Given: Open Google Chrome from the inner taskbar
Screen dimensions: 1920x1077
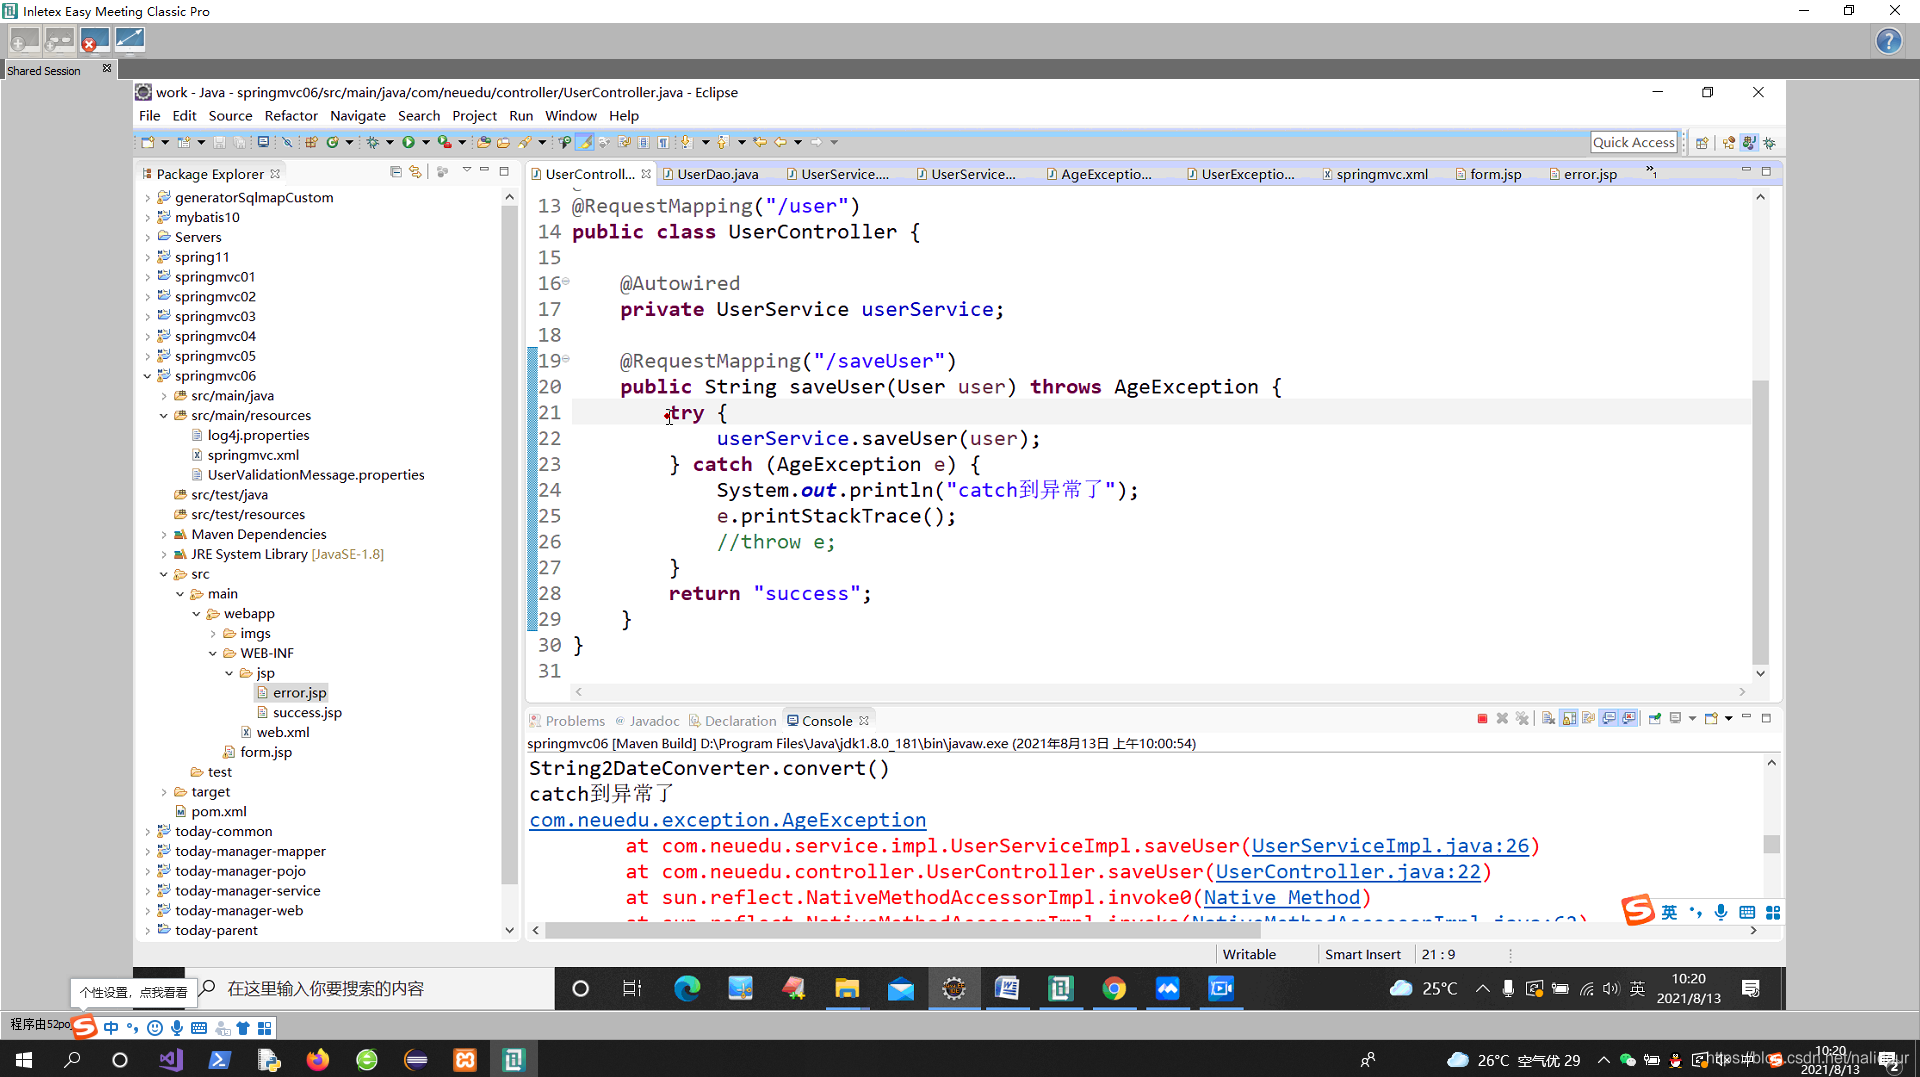Looking at the screenshot, I should (1114, 988).
